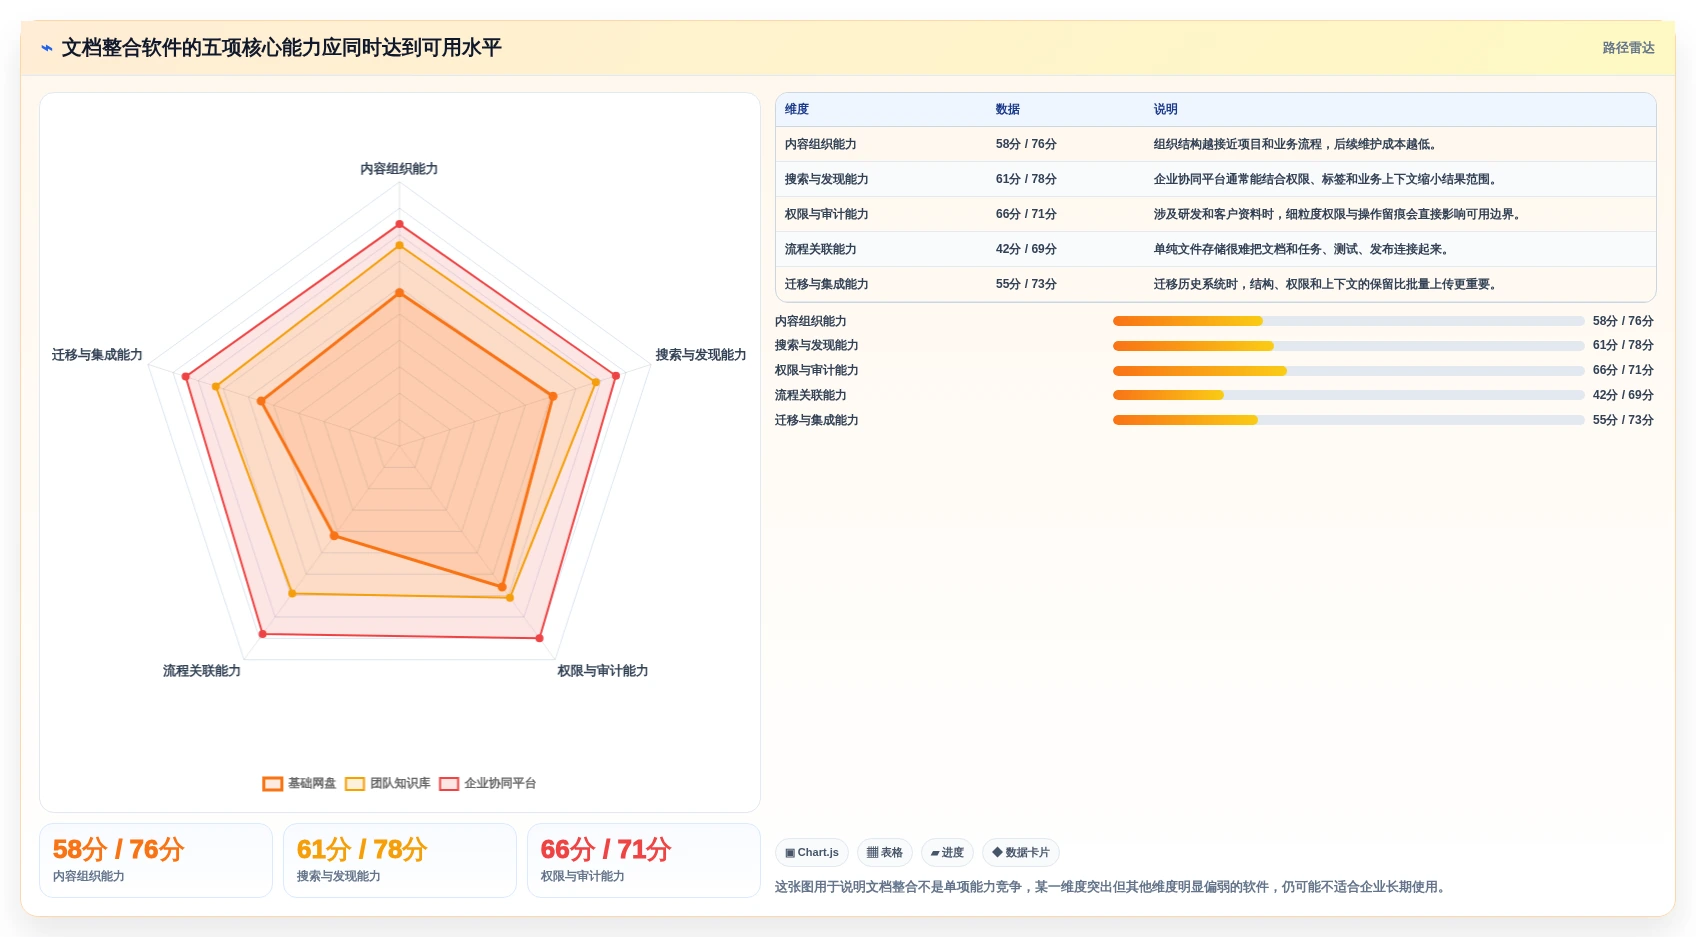
Task: Click the 权限与审计能力 progress bar
Action: [x=1348, y=371]
